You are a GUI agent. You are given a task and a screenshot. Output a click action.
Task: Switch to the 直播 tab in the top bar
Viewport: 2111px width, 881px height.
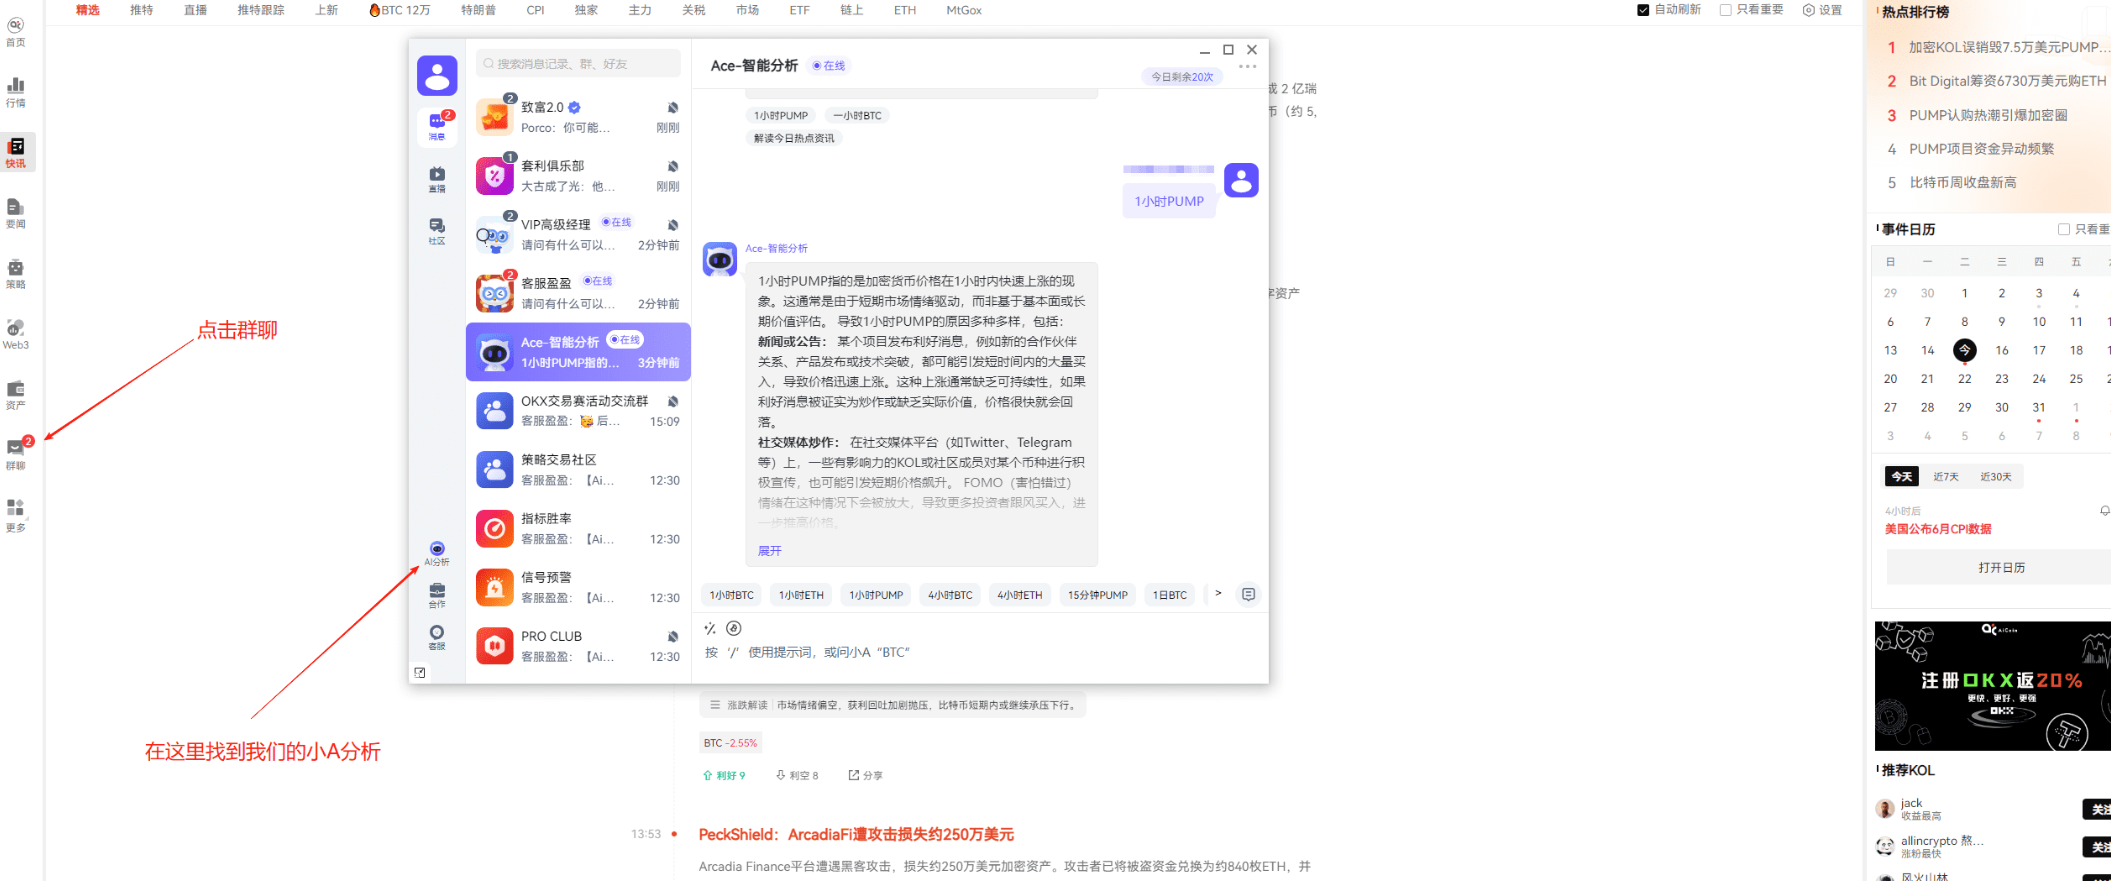tap(195, 10)
